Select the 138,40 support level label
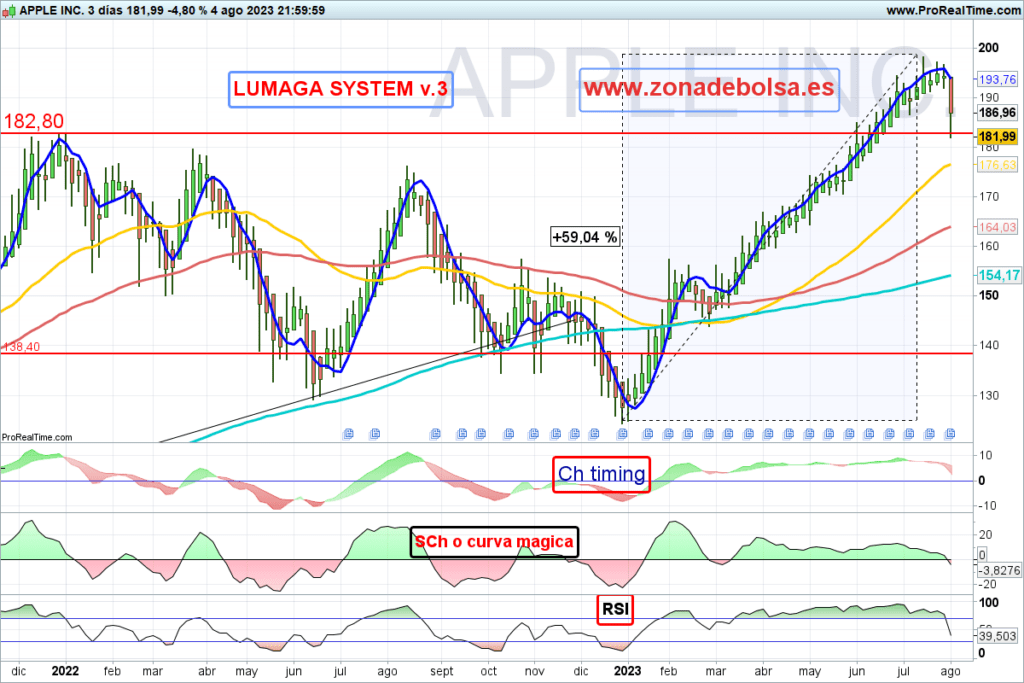This screenshot has width=1024, height=683. click(x=21, y=347)
